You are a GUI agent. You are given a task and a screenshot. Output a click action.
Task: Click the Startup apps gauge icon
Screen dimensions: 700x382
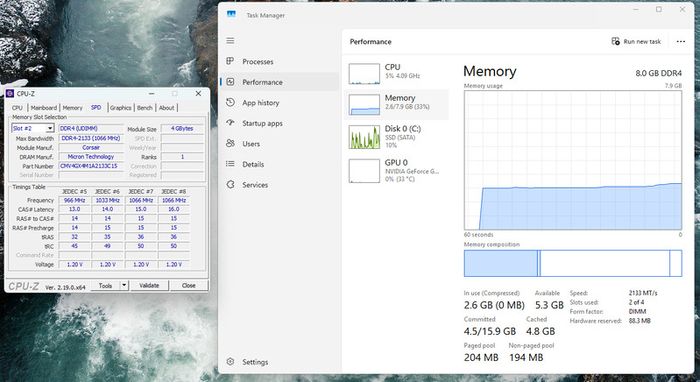click(230, 123)
